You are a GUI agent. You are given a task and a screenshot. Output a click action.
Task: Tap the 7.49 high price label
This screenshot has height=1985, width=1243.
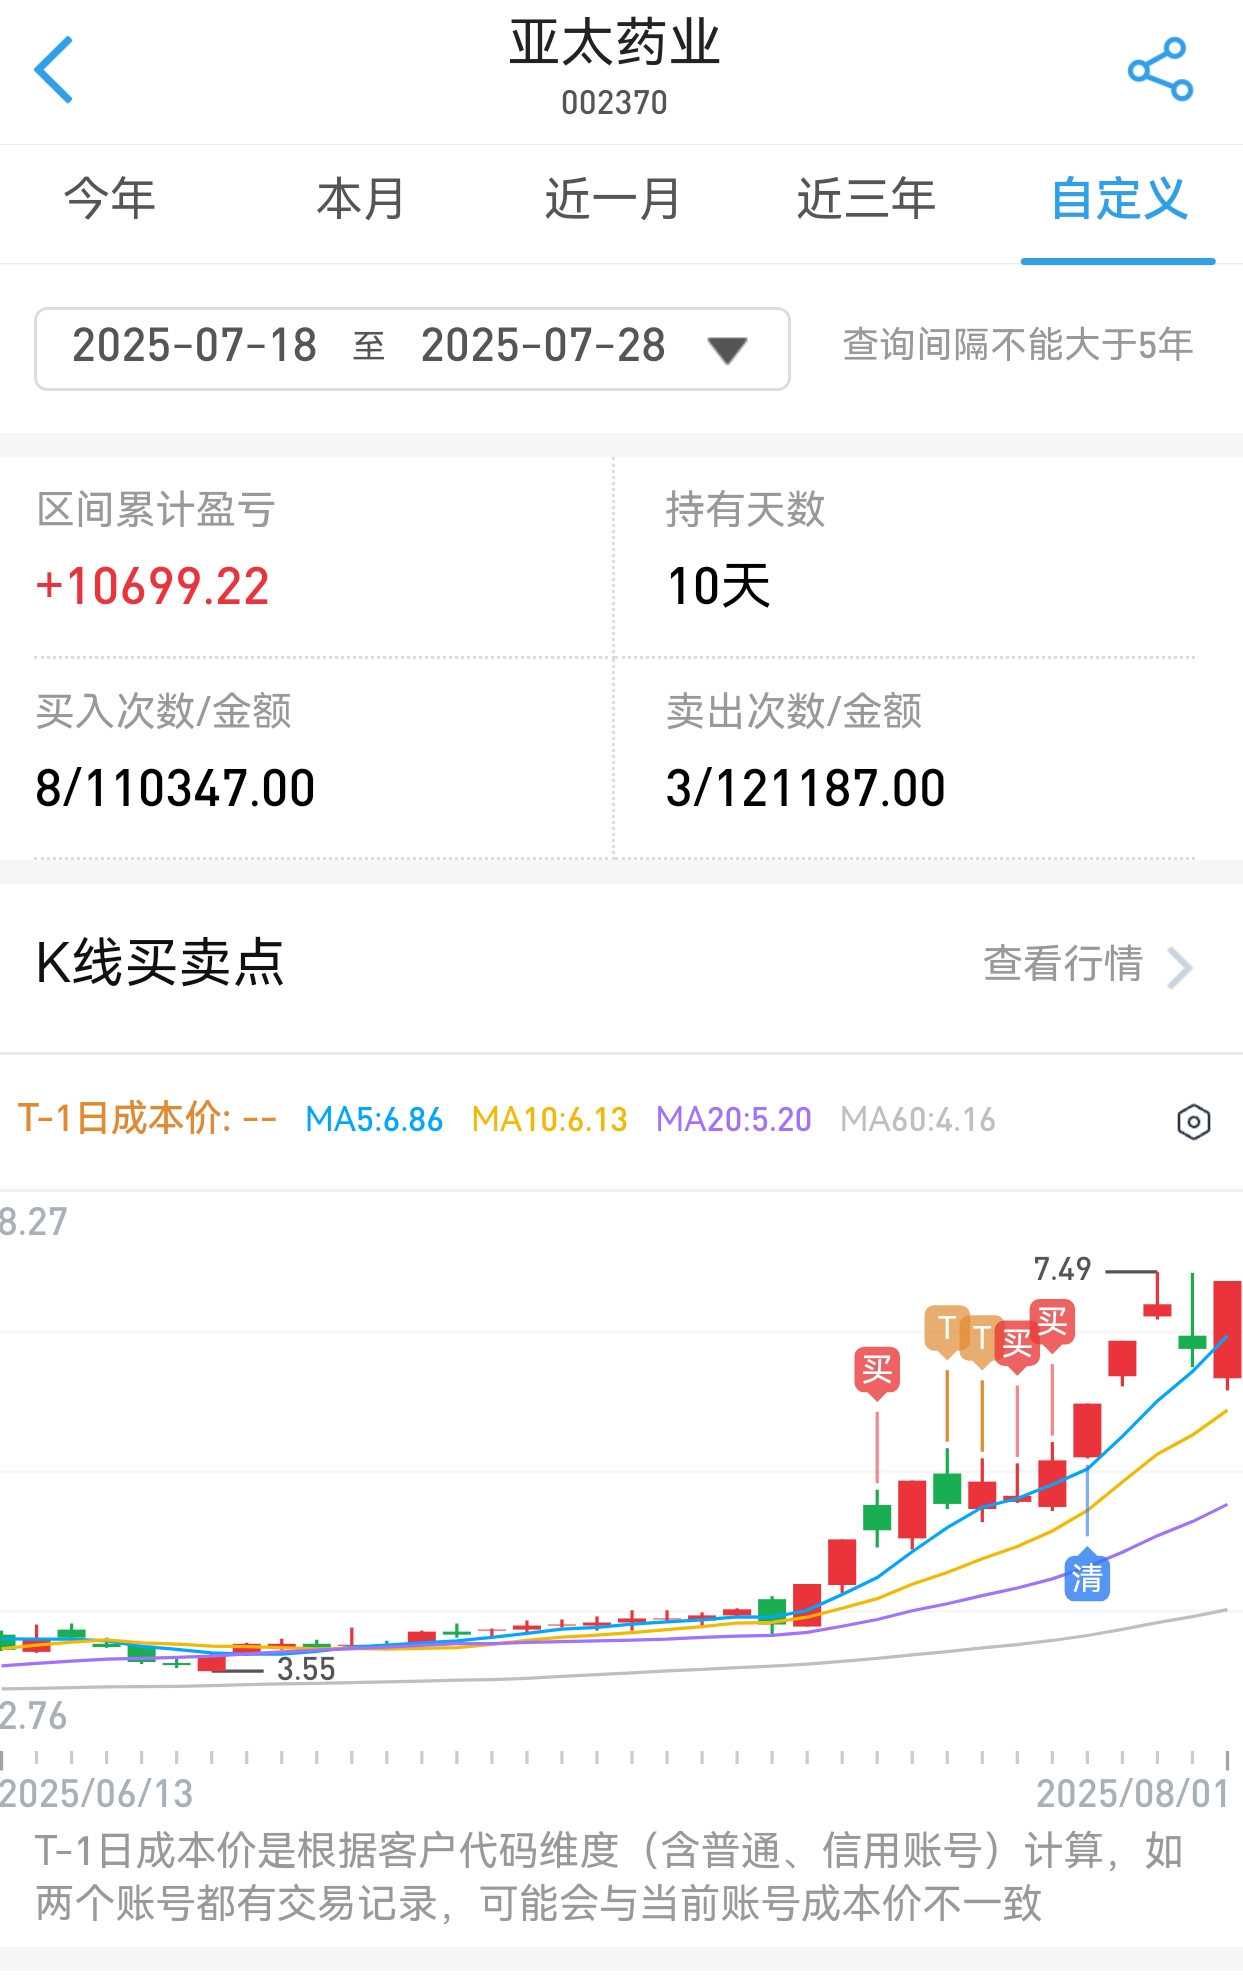click(1062, 1269)
